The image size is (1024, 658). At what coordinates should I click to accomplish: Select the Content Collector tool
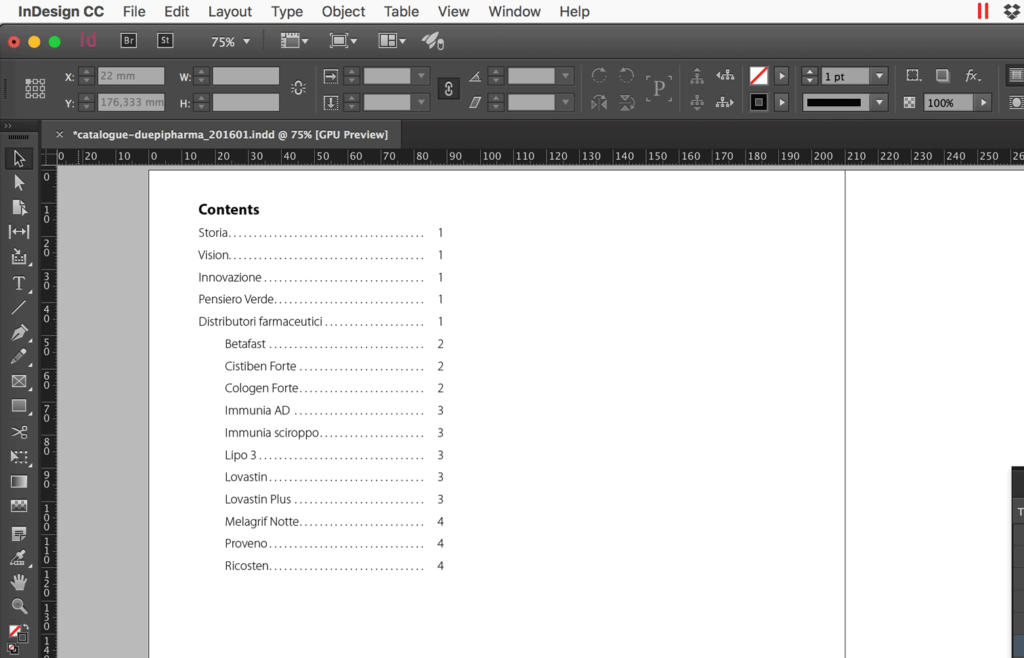click(x=19, y=257)
